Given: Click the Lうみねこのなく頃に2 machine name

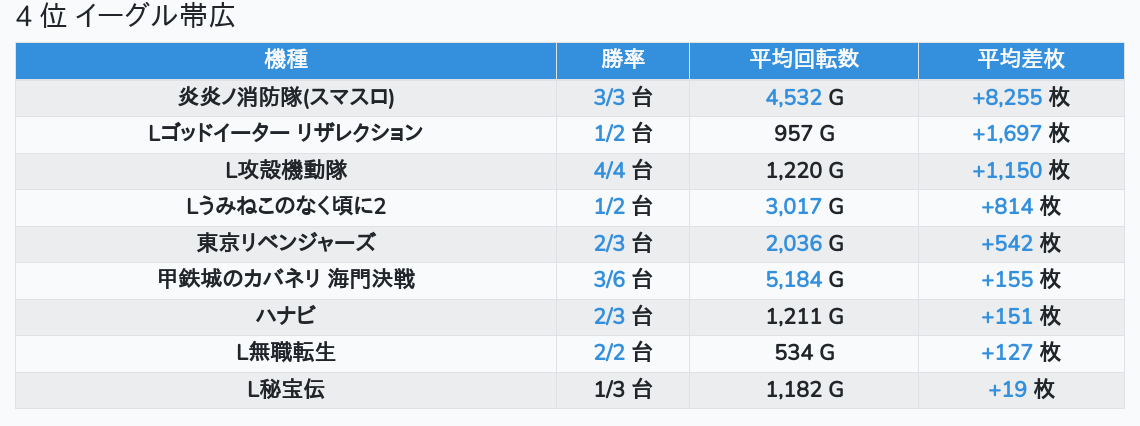Looking at the screenshot, I should point(286,206).
